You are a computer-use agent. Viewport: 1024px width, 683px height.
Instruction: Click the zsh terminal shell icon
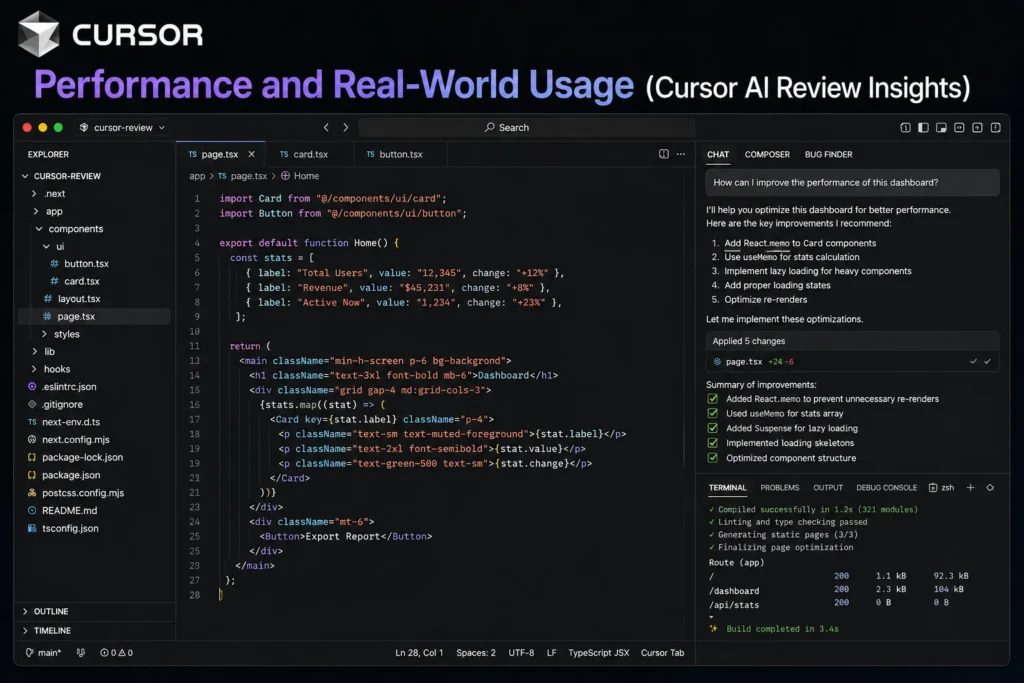[933, 488]
